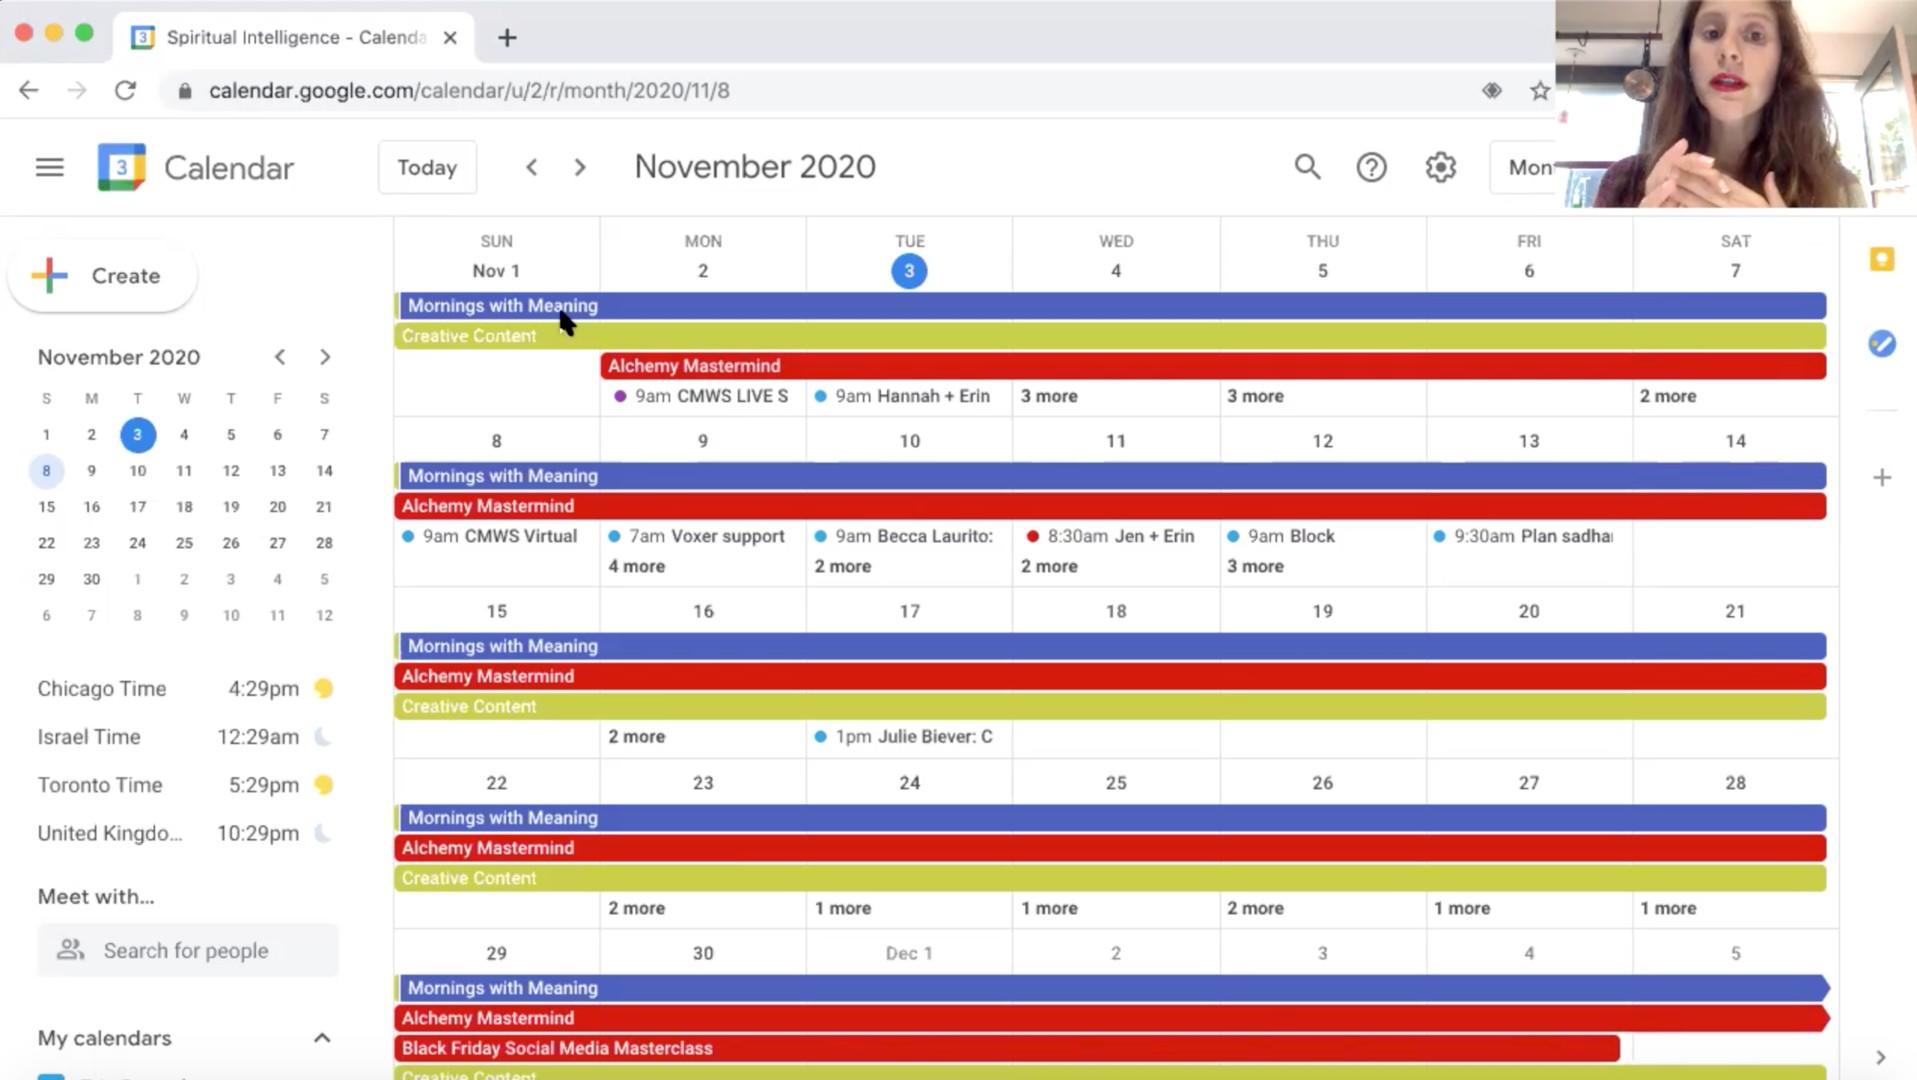Open the Support help icon

pyautogui.click(x=1371, y=167)
